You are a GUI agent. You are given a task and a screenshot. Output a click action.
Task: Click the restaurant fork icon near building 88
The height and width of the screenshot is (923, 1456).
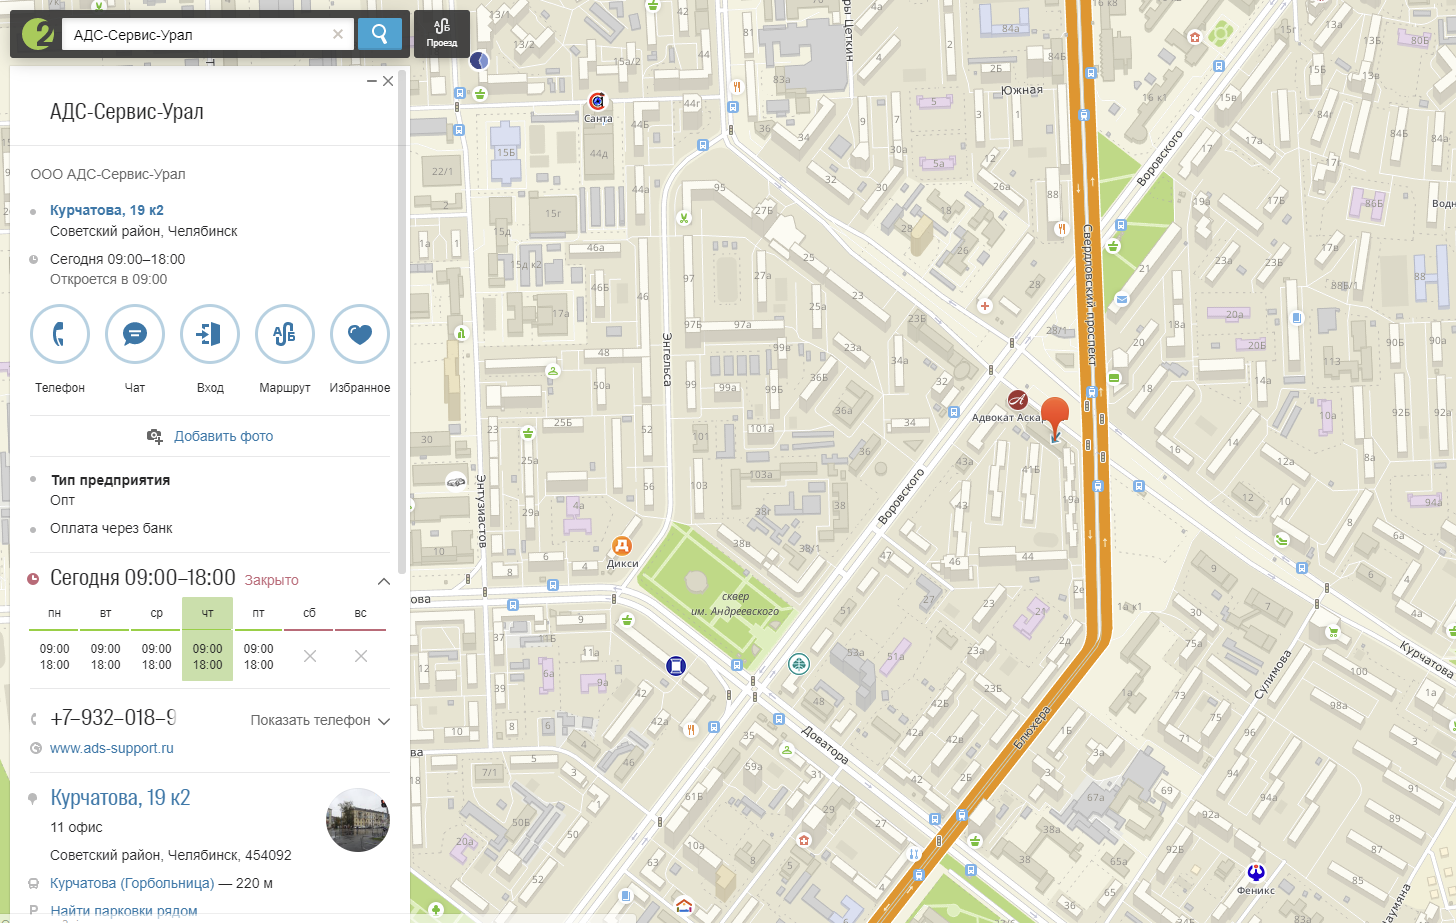pyautogui.click(x=1061, y=229)
